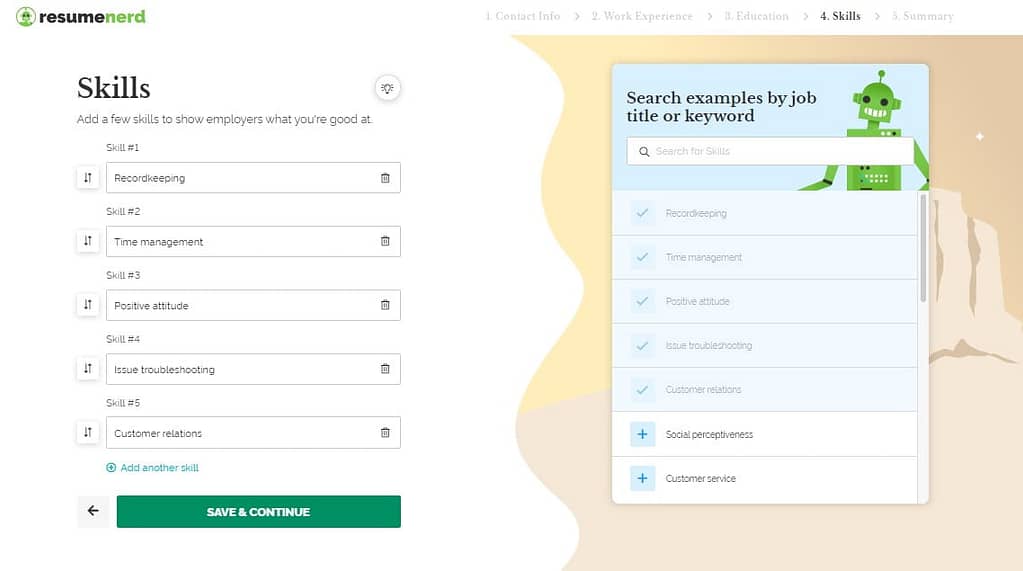The width and height of the screenshot is (1023, 571).
Task: Click the resumenerd logo
Action: 81,16
